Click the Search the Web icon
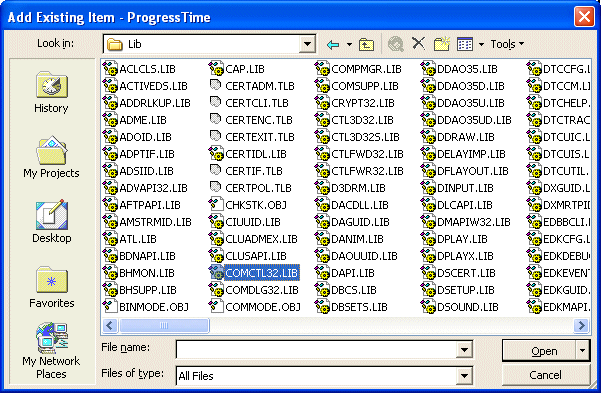 [x=396, y=44]
